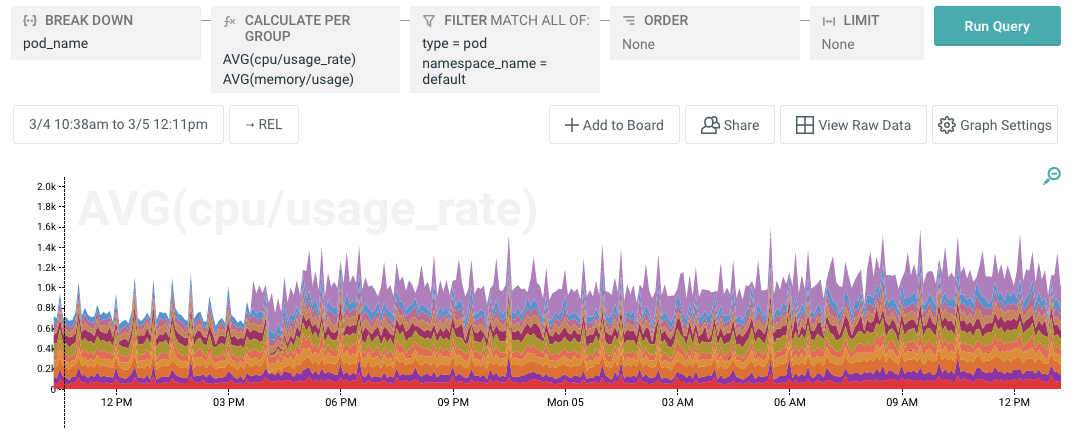Click the lines icon beside ORDER
Viewport: 1074px width, 440px height.
click(x=629, y=20)
